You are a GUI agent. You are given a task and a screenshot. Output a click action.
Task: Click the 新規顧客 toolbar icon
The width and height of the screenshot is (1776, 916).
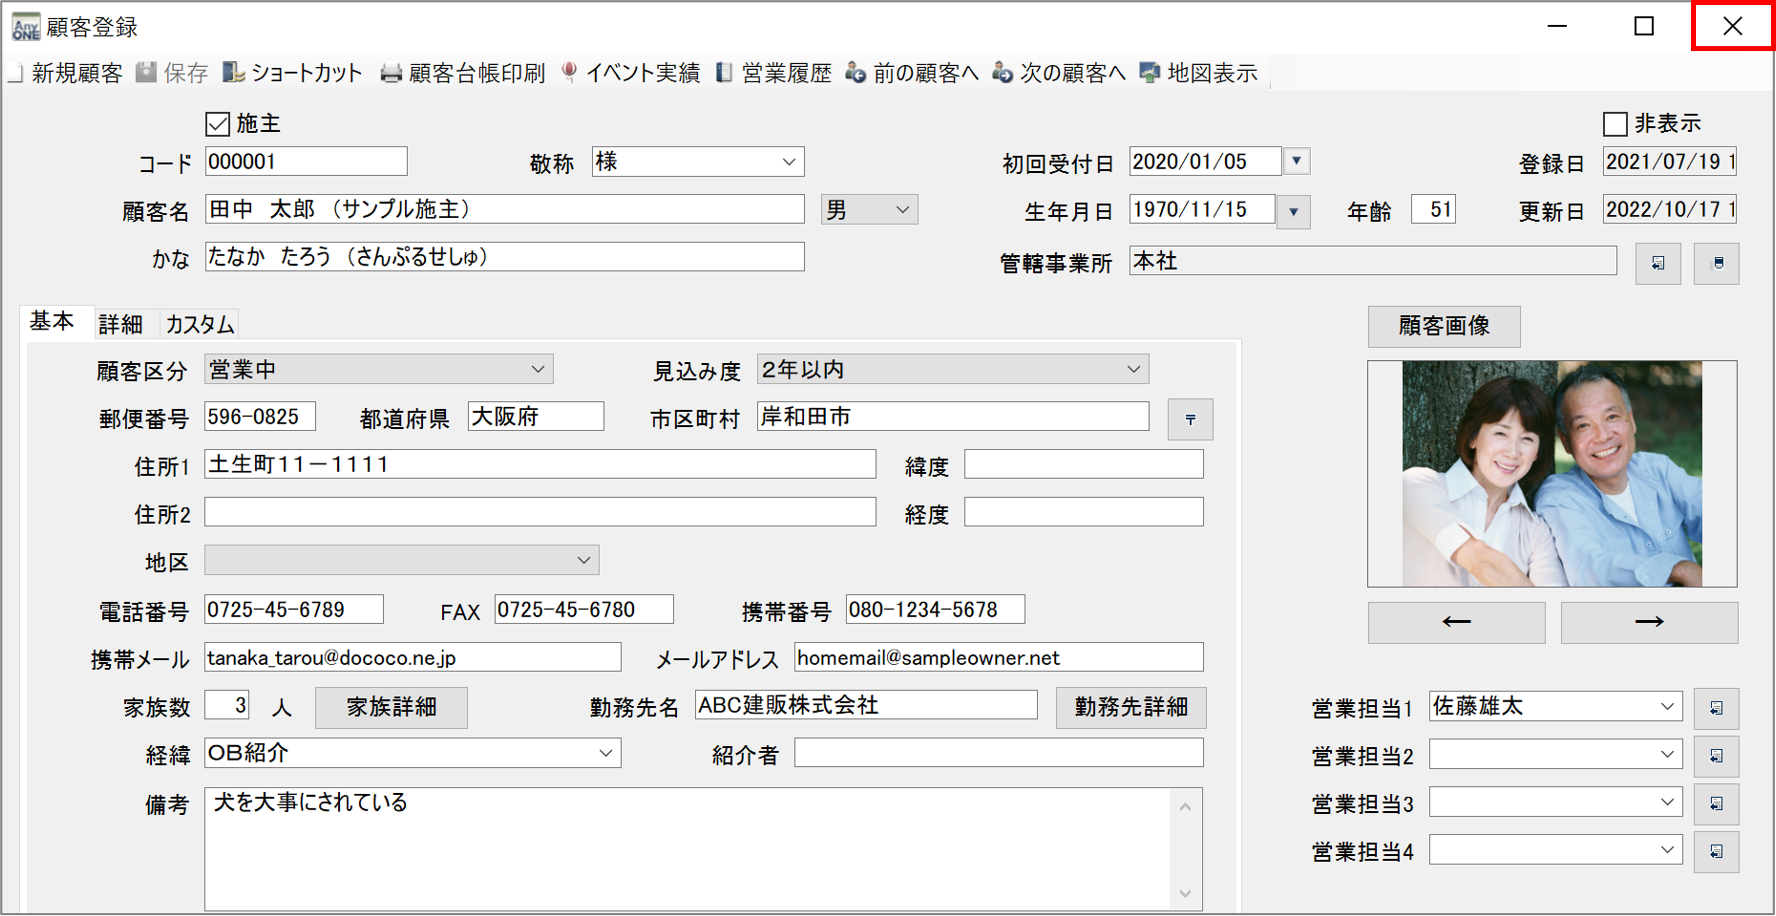[18, 73]
